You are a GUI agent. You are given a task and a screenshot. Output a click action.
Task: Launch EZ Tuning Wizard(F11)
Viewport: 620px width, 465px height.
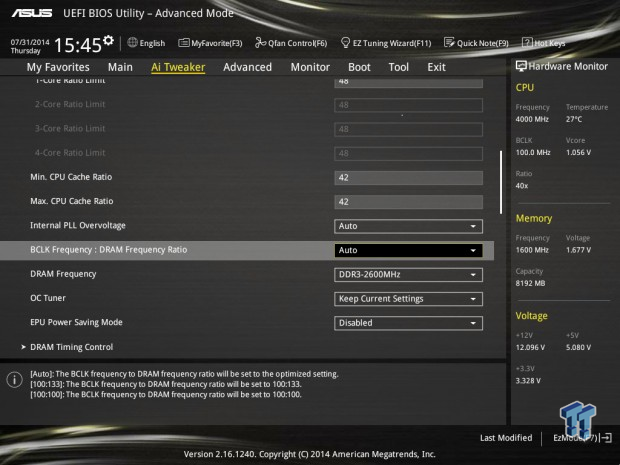point(386,43)
